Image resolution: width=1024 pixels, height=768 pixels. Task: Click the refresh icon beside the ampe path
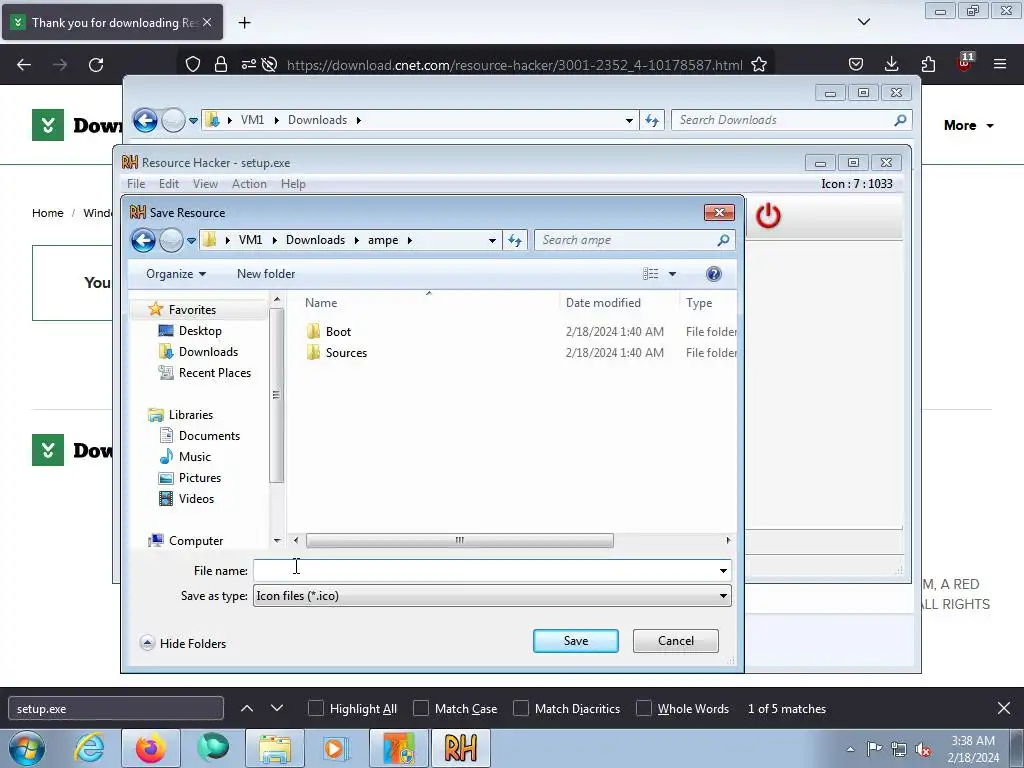[515, 240]
